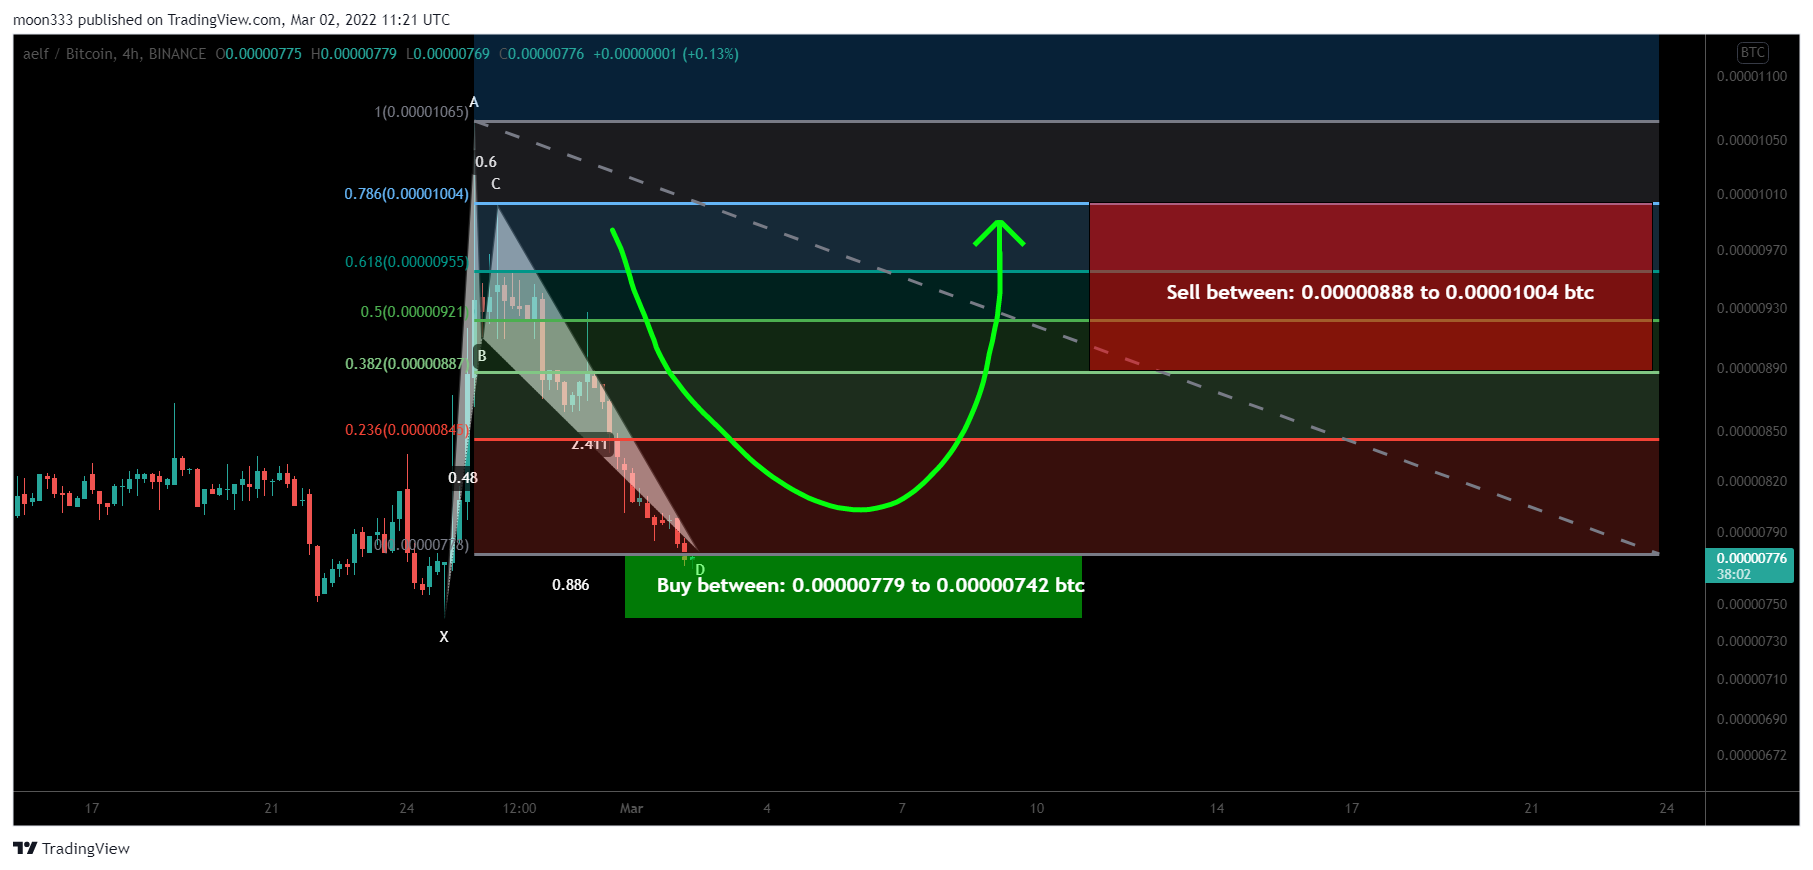Click the pattern point label X
Image resolution: width=1813 pixels, height=870 pixels.
(444, 637)
